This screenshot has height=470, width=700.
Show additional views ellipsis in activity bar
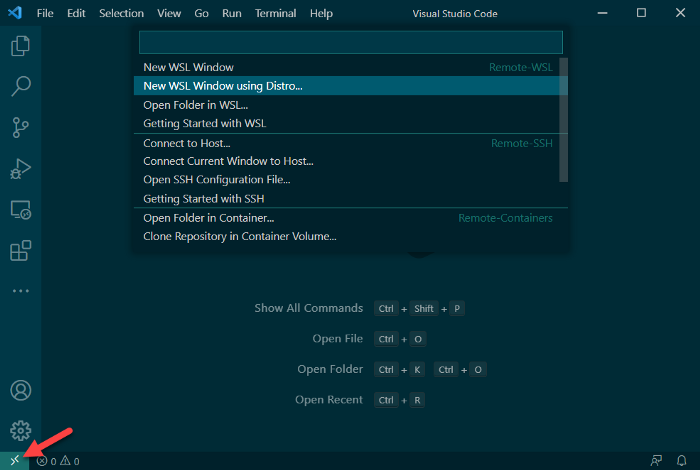pos(20,291)
